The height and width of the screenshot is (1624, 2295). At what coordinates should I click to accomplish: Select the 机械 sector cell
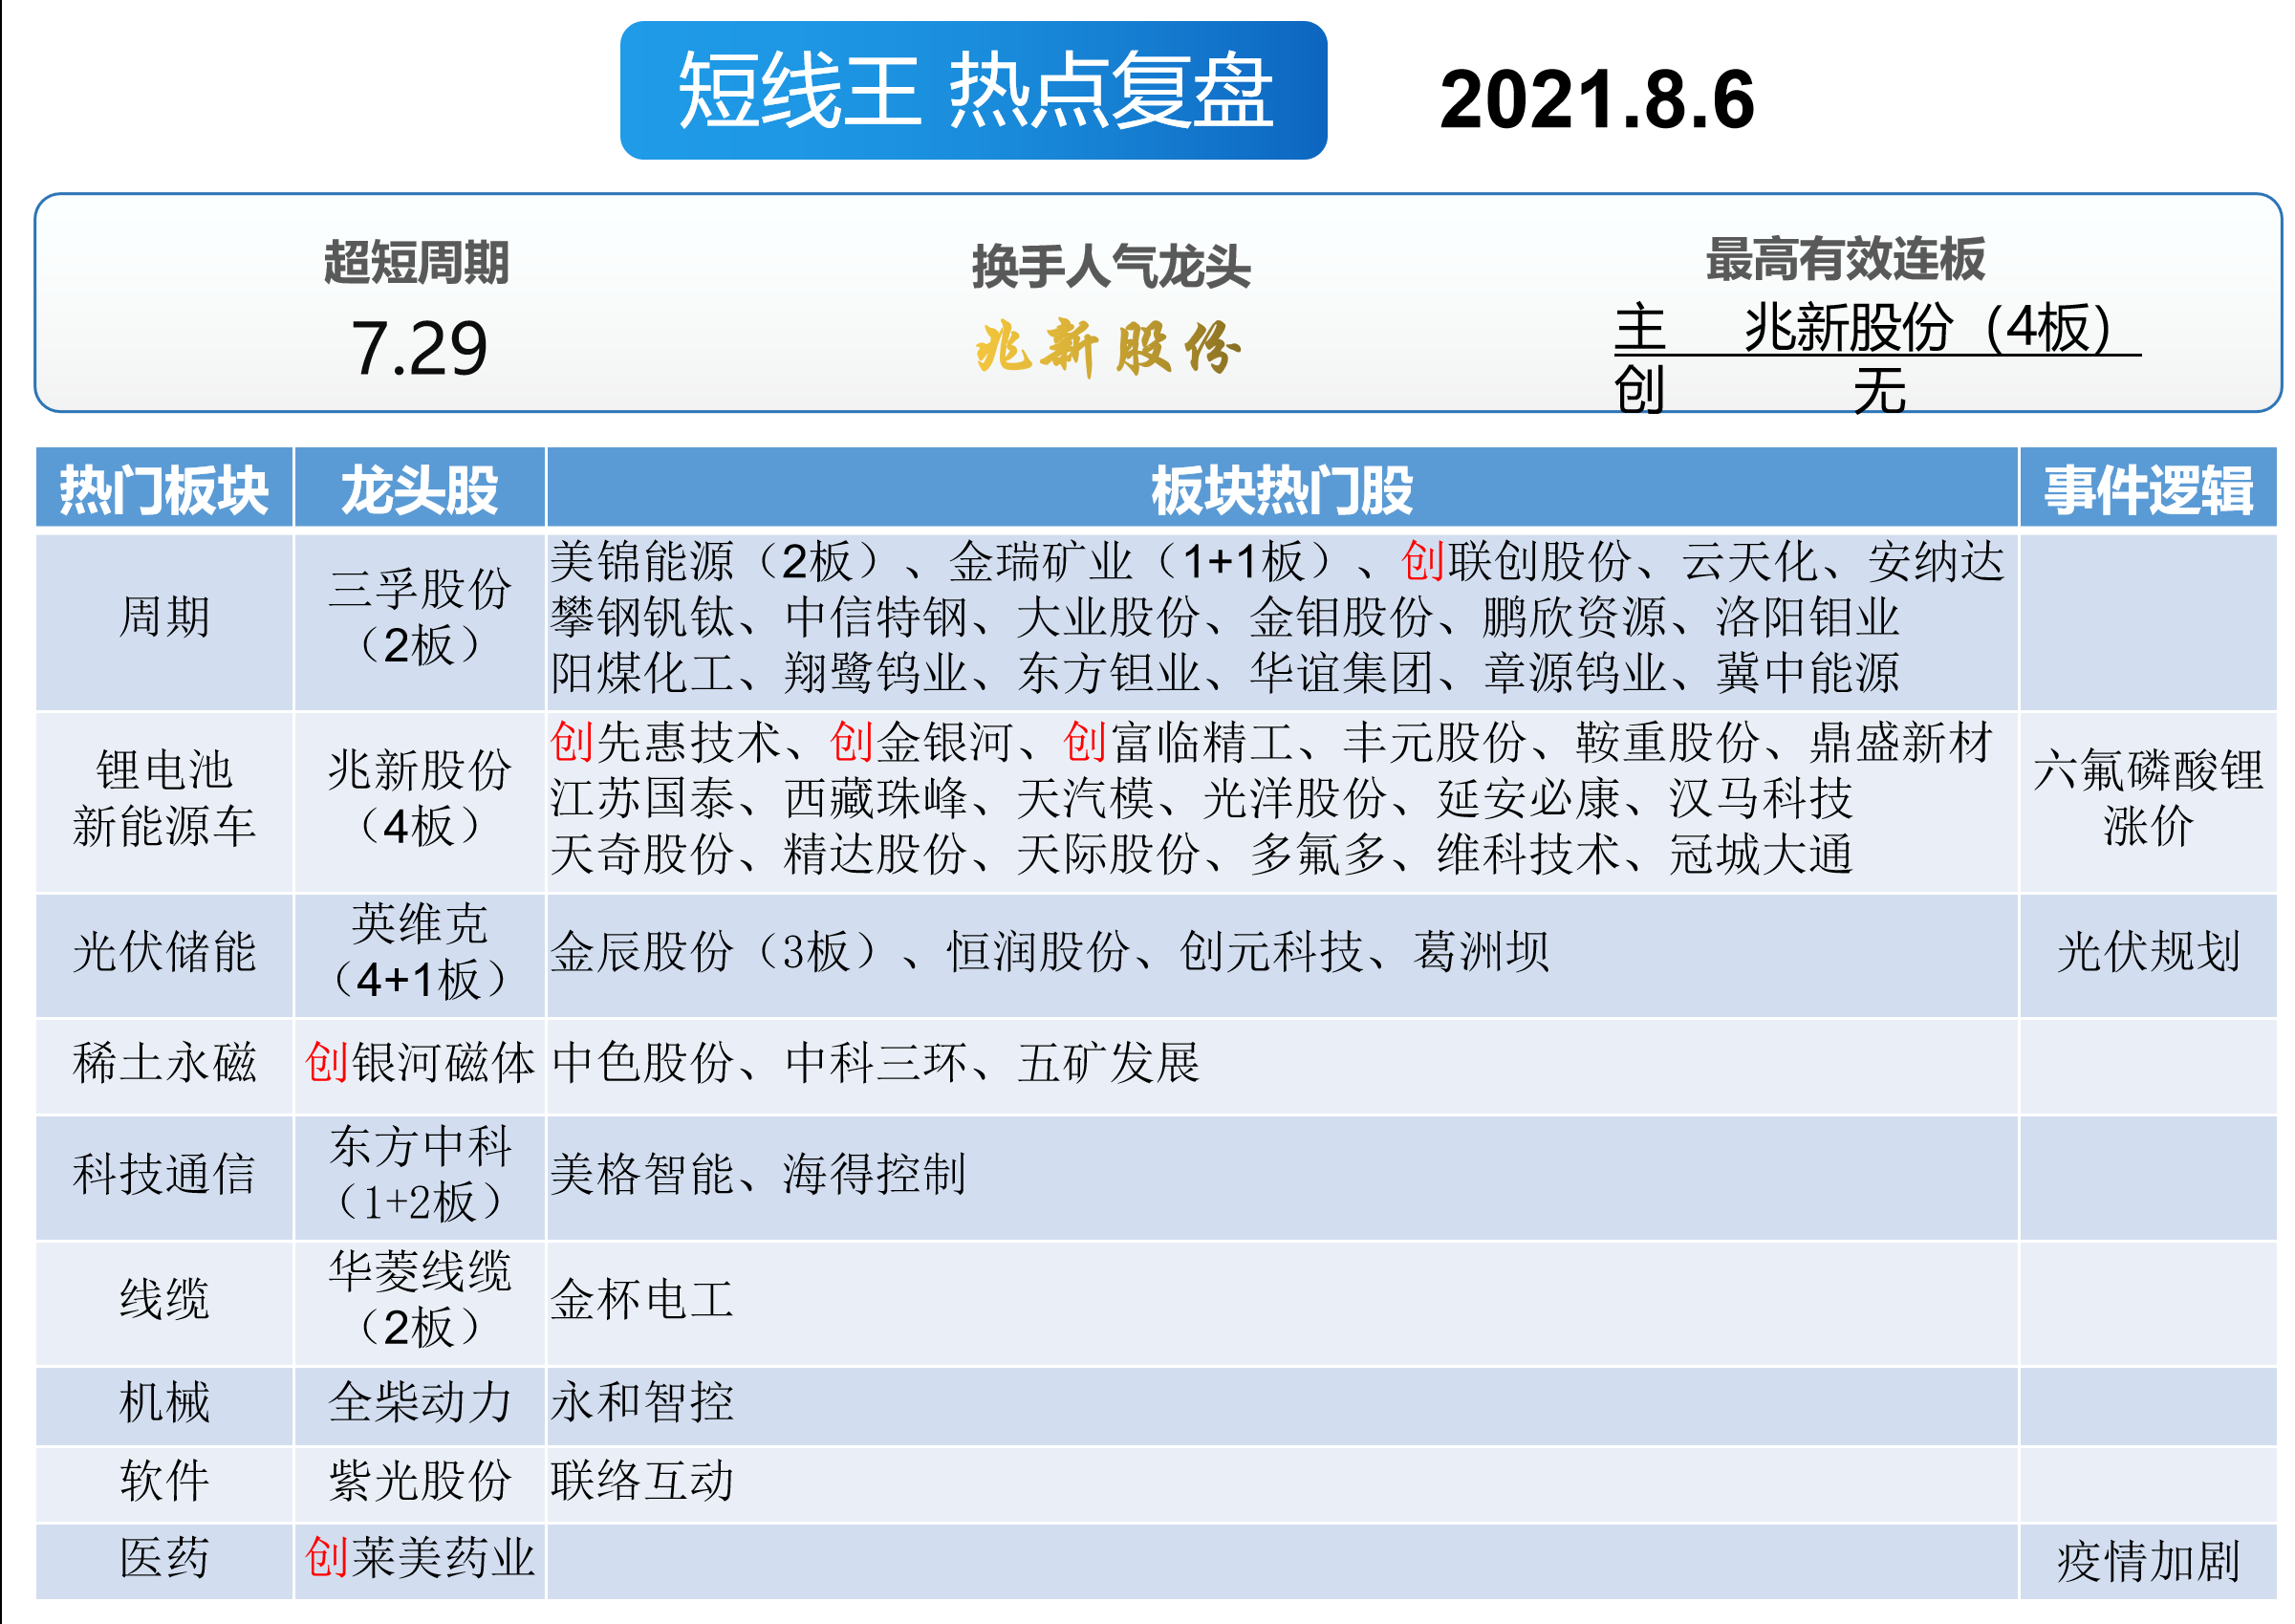[x=164, y=1405]
